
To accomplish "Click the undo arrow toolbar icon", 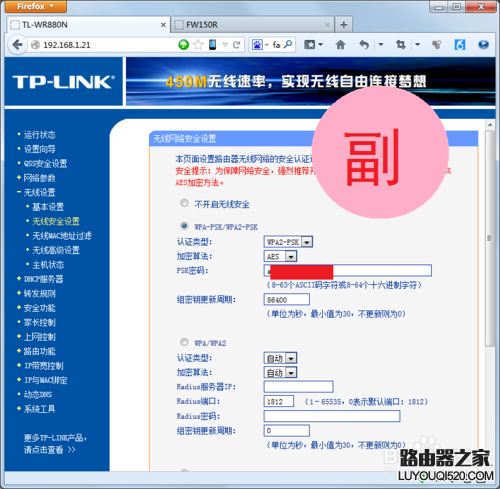I will click(364, 45).
